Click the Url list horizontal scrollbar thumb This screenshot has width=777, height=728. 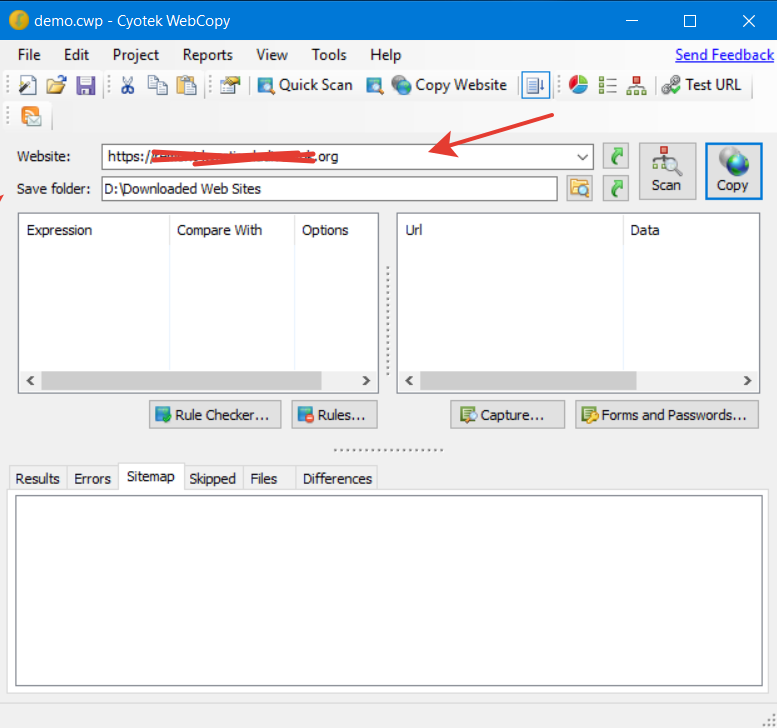tap(528, 381)
